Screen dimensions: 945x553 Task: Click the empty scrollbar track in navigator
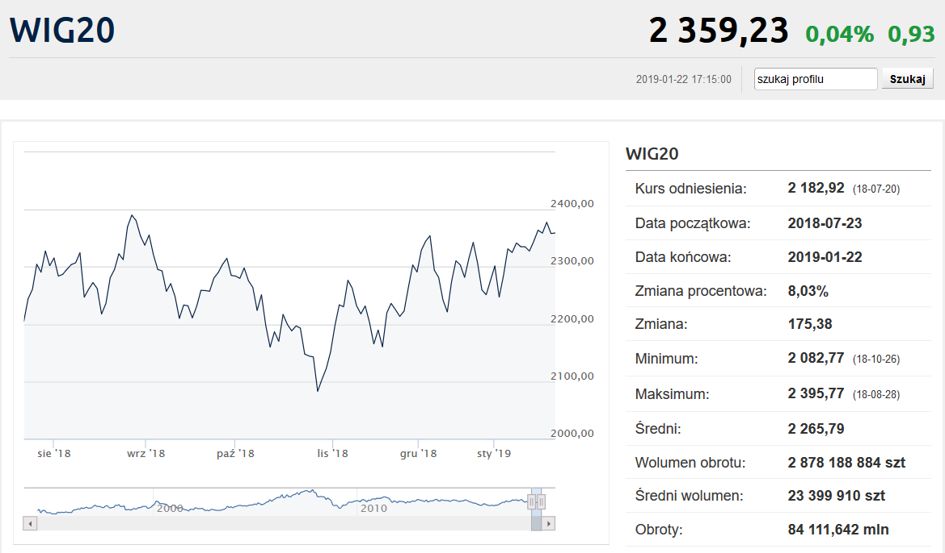click(x=280, y=523)
